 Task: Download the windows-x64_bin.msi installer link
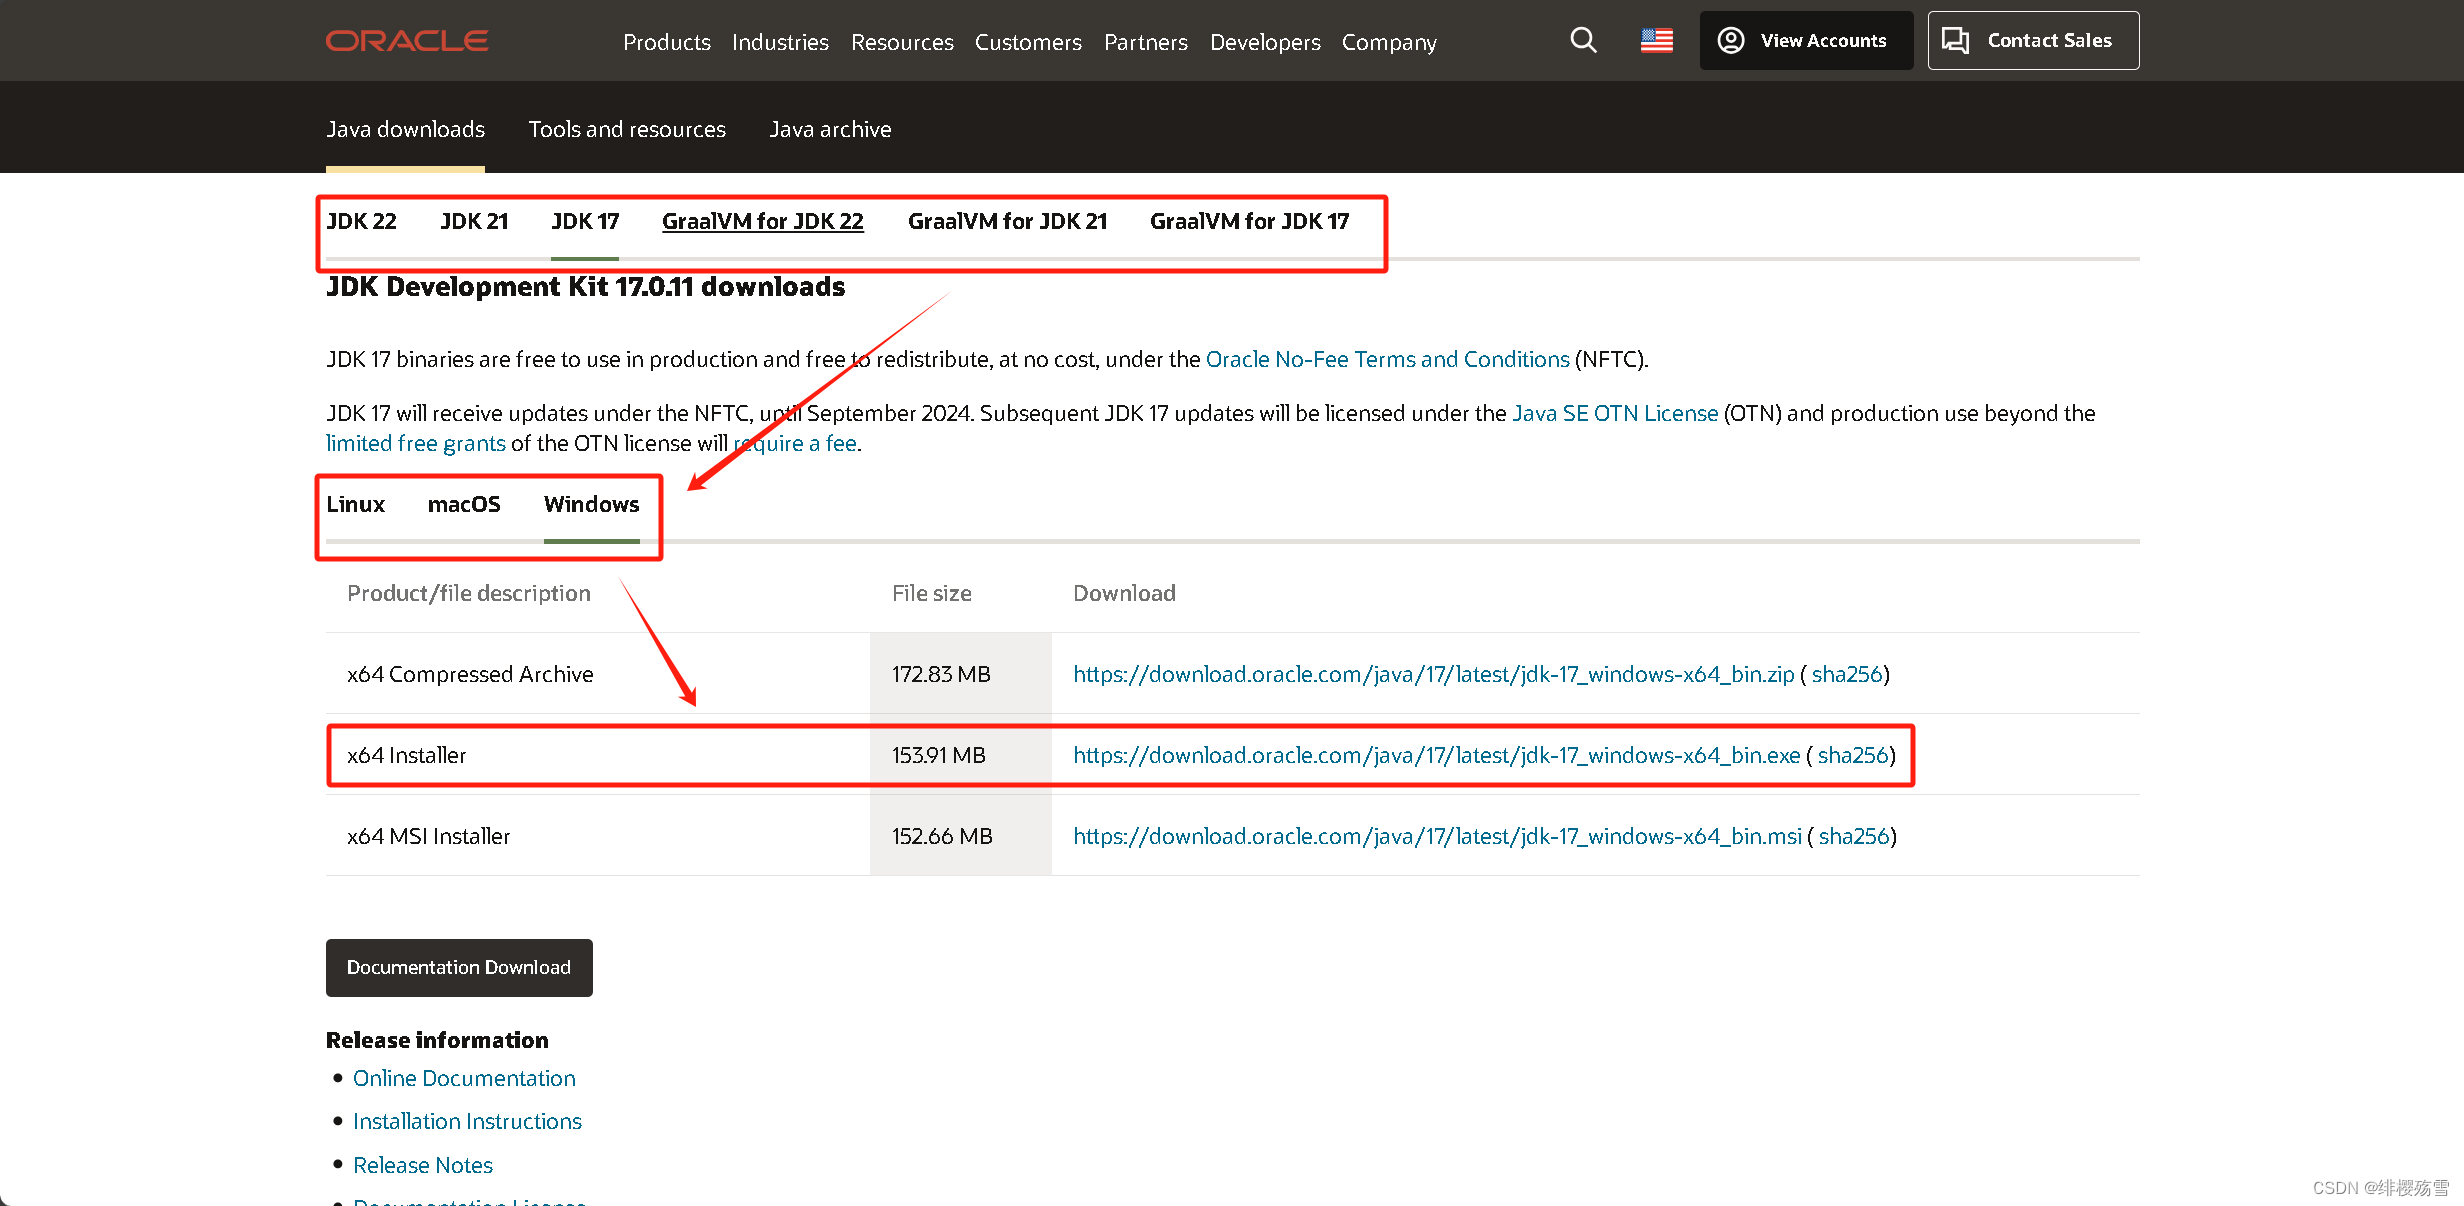1437,836
